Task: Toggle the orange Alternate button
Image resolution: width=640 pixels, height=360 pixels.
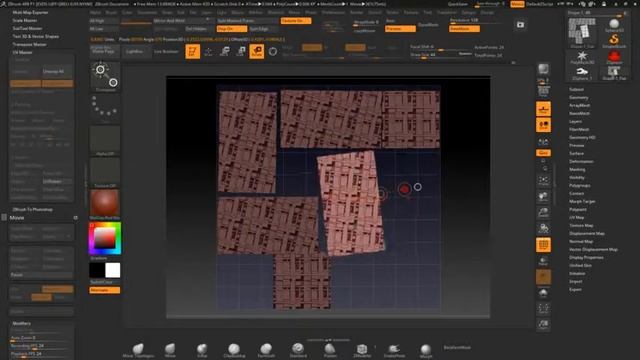Action: (x=105, y=290)
